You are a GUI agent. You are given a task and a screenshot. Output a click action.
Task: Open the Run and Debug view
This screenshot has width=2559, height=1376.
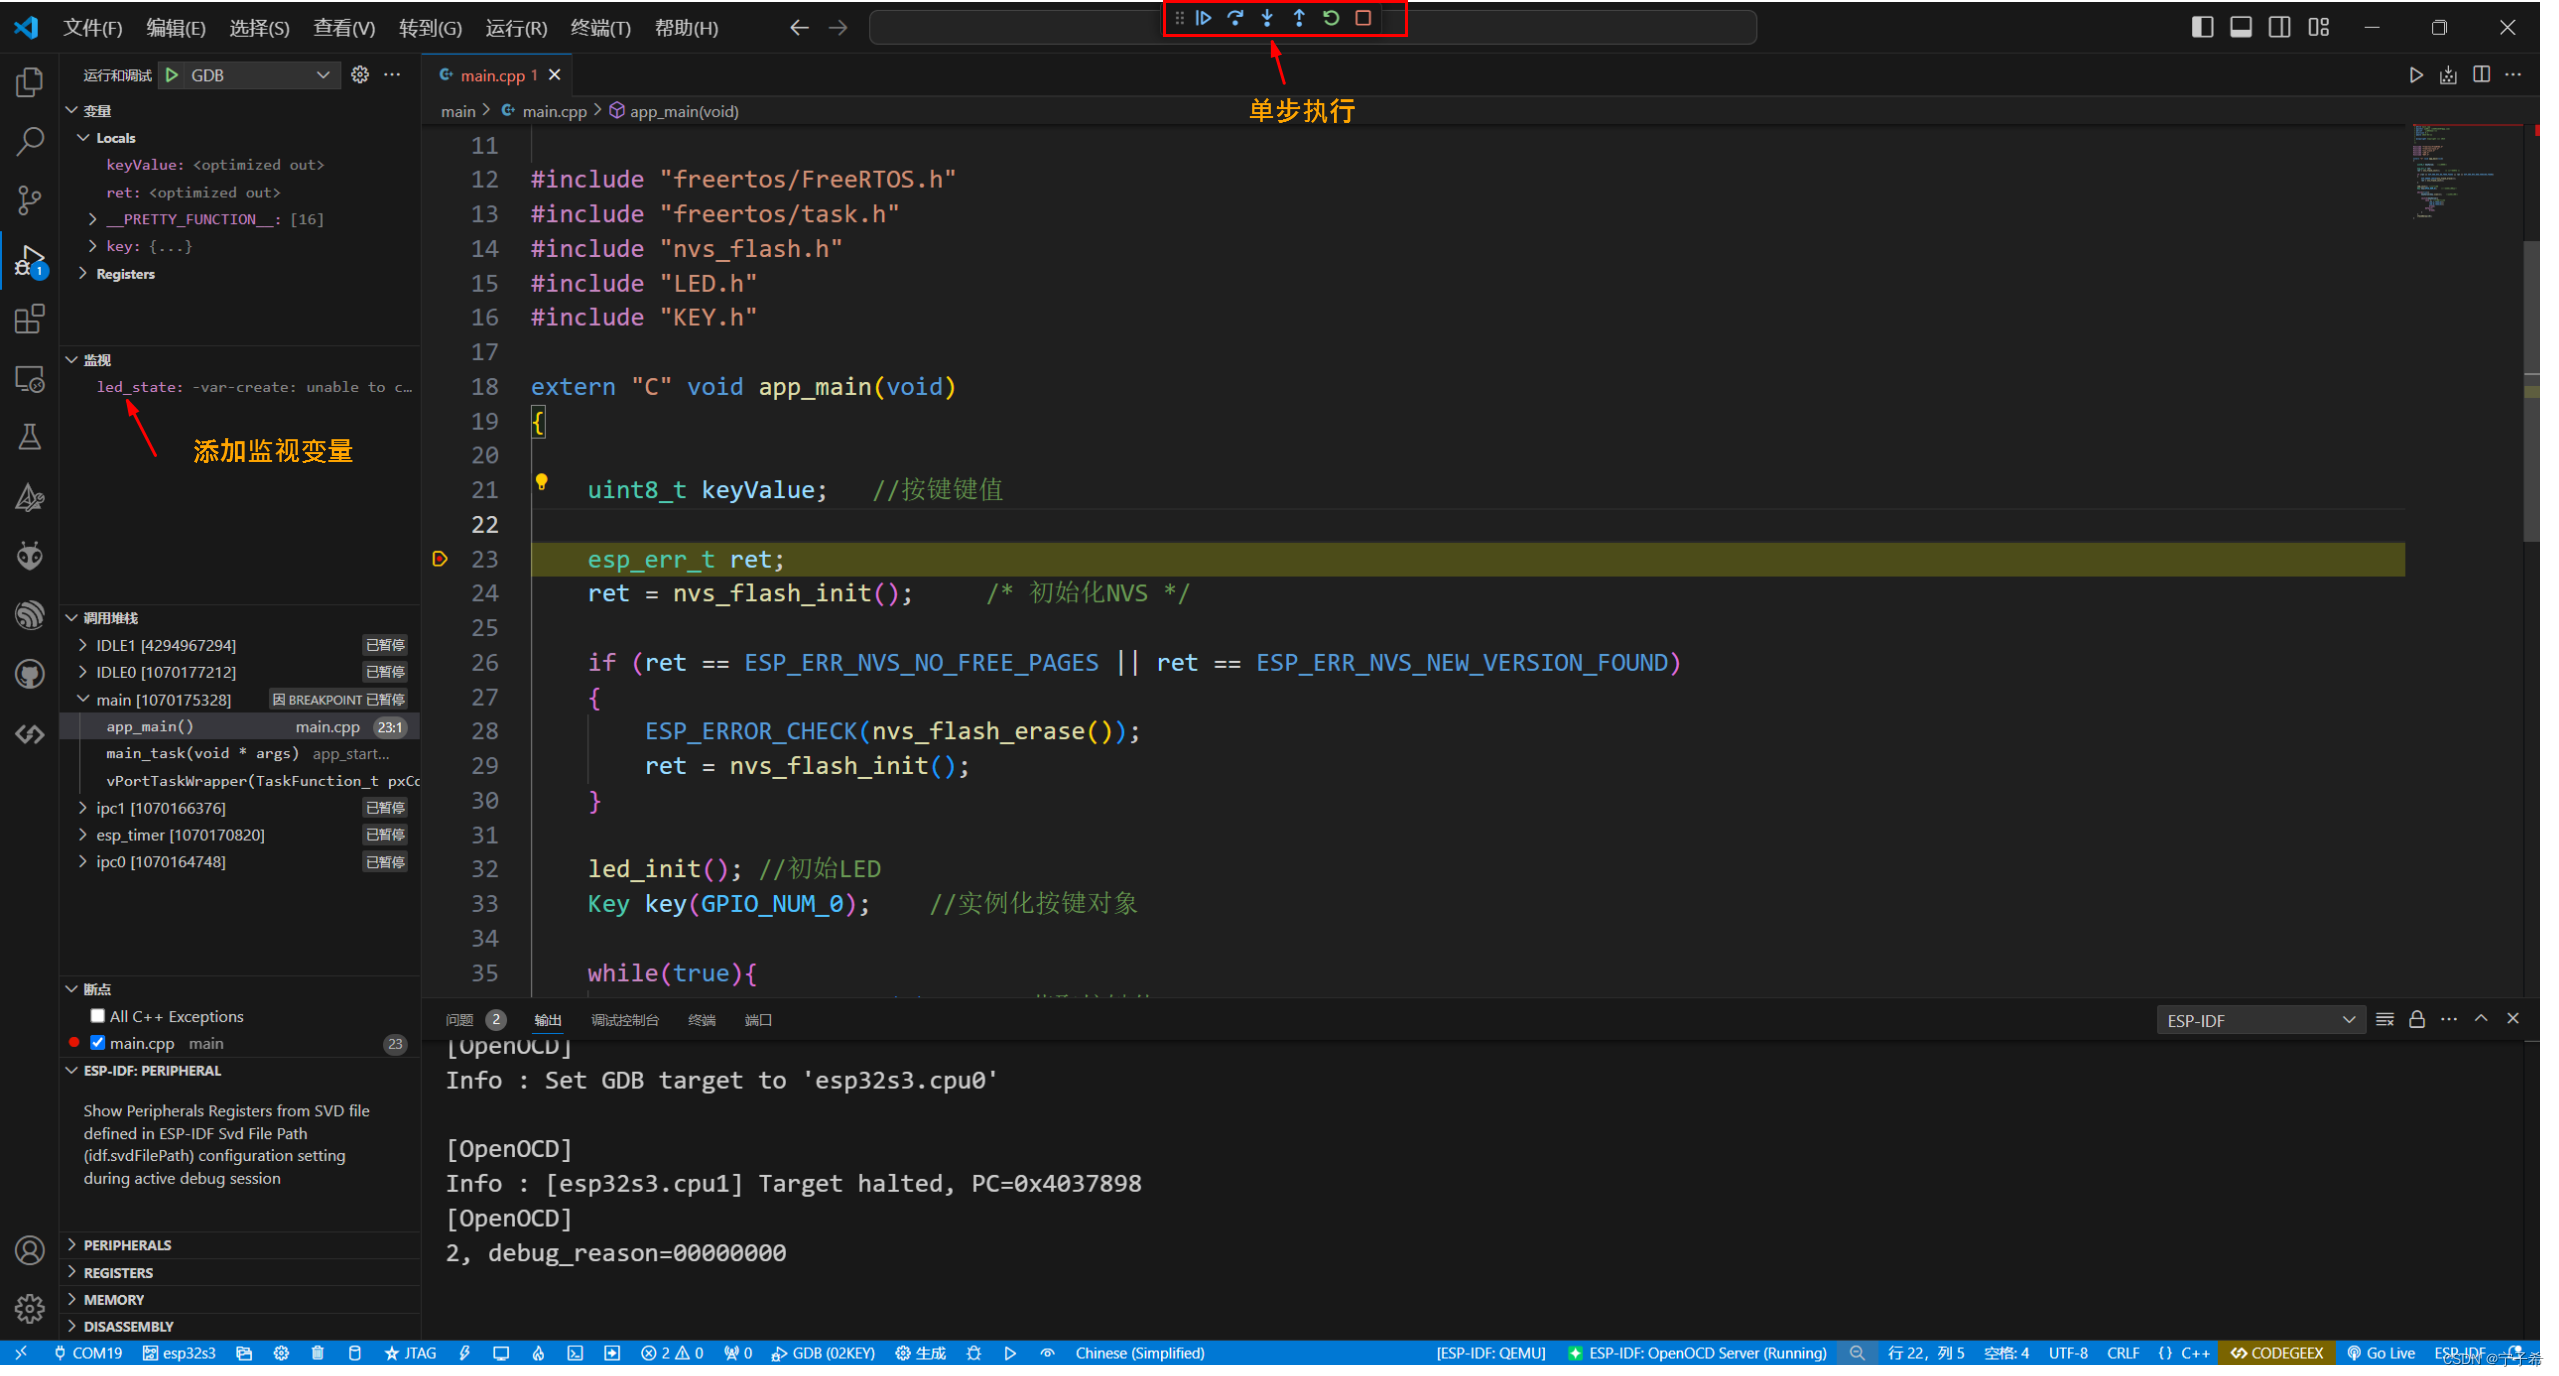coord(30,261)
